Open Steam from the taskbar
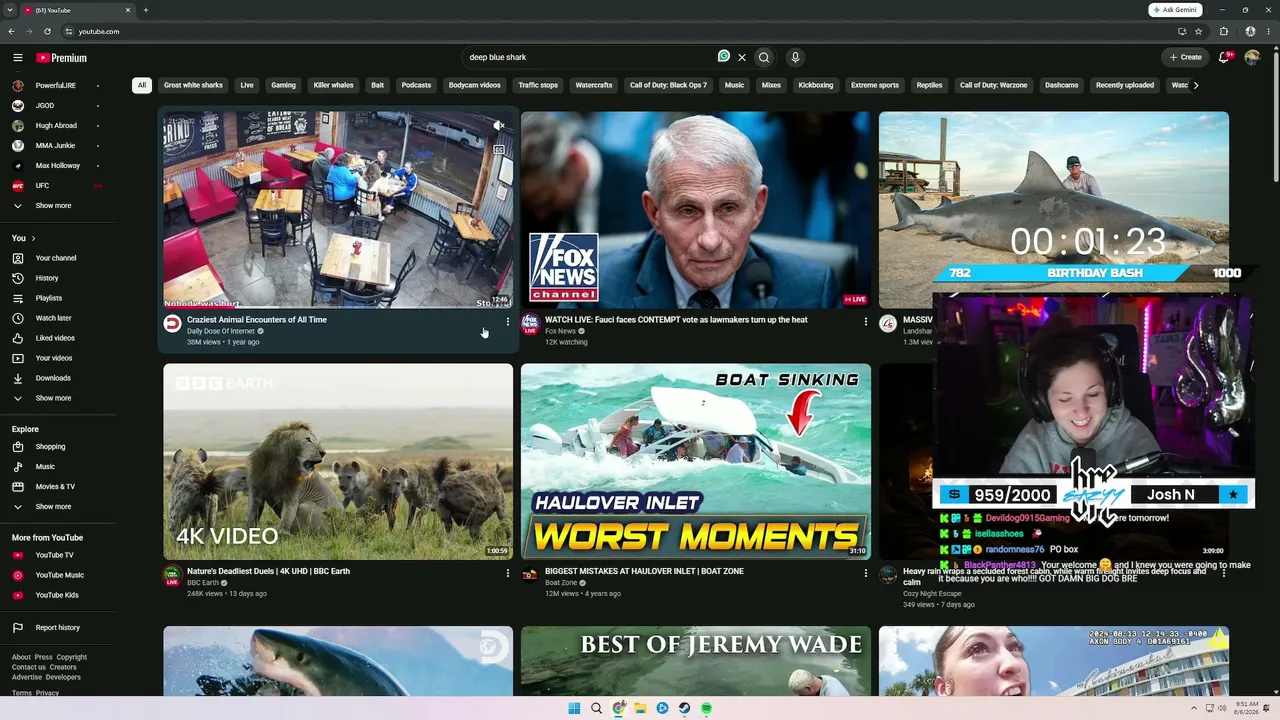This screenshot has height=720, width=1280. coord(684,708)
